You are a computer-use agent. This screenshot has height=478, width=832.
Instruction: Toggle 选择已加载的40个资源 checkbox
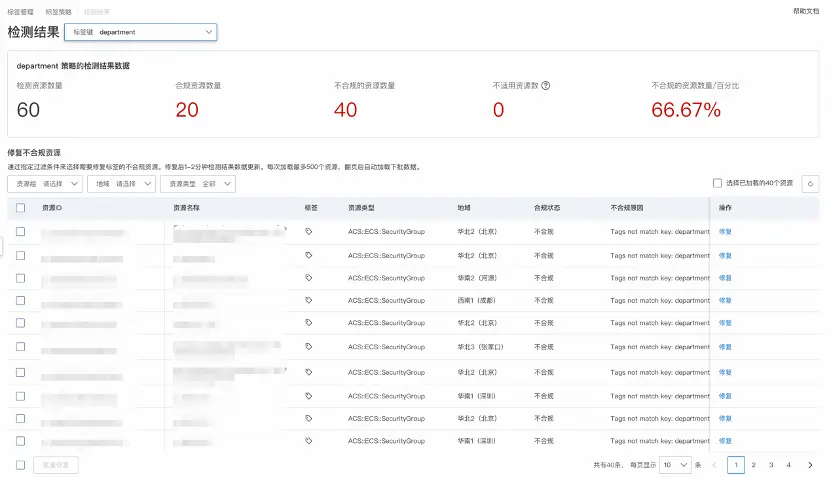[717, 184]
